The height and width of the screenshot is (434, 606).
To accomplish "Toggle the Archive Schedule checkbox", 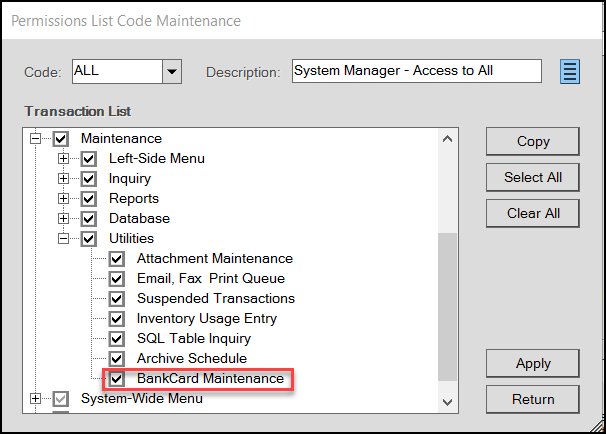I will click(x=116, y=359).
